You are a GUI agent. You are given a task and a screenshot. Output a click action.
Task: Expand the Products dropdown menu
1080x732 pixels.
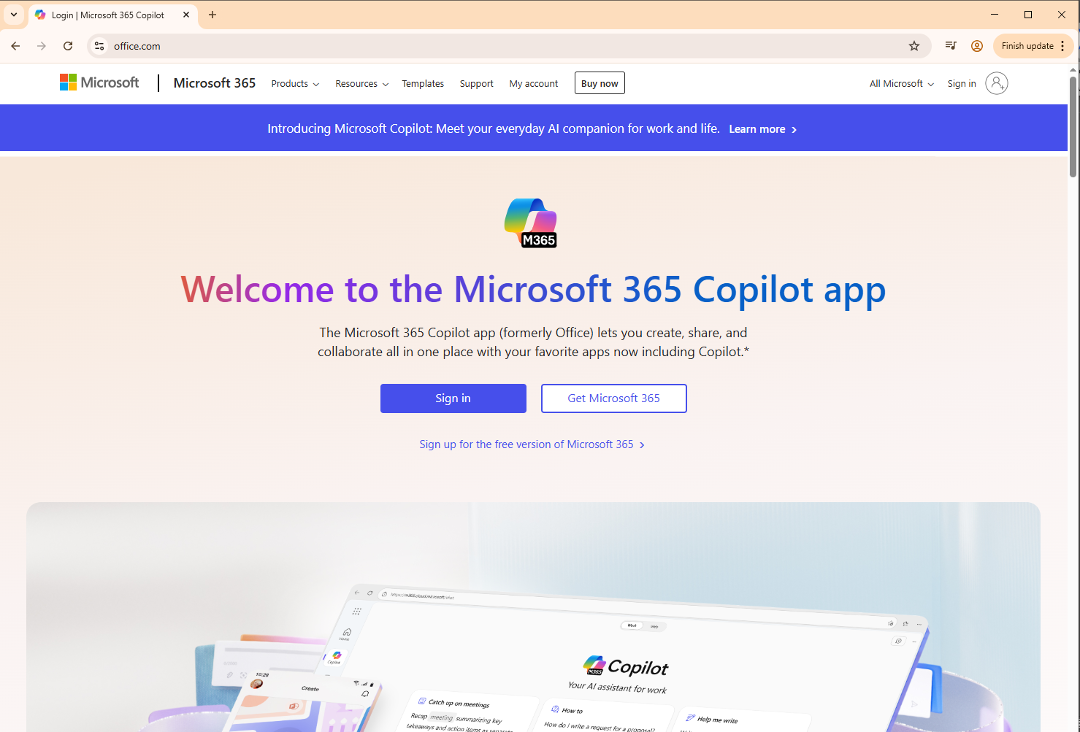[x=295, y=84]
